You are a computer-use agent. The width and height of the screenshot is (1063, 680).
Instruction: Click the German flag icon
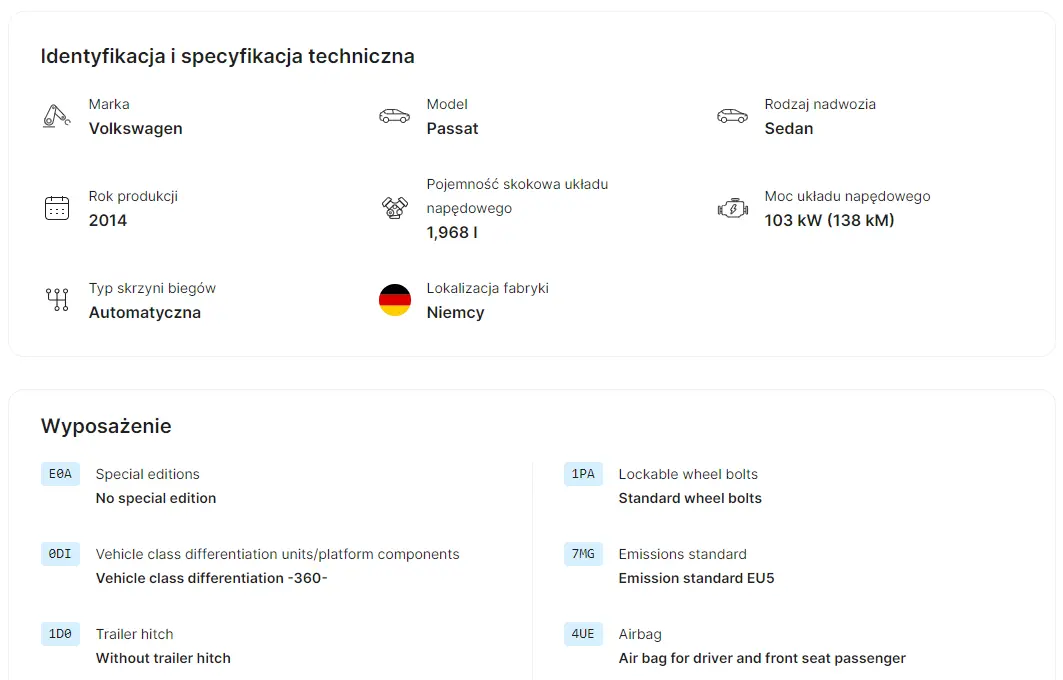pos(395,300)
